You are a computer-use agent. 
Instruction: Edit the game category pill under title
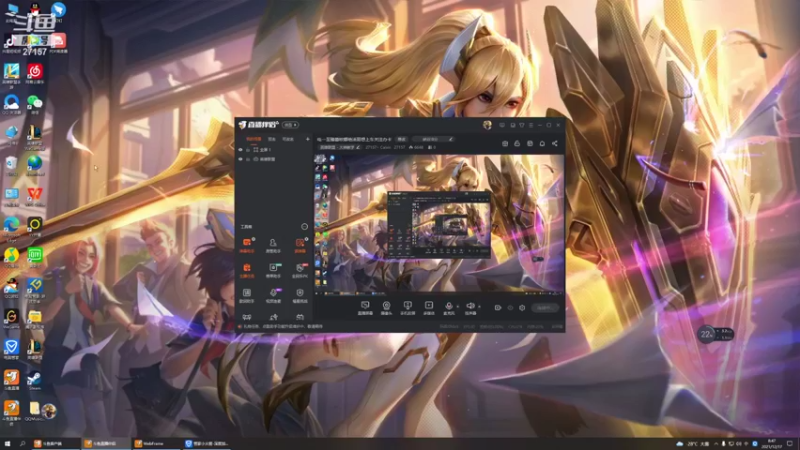pos(340,147)
